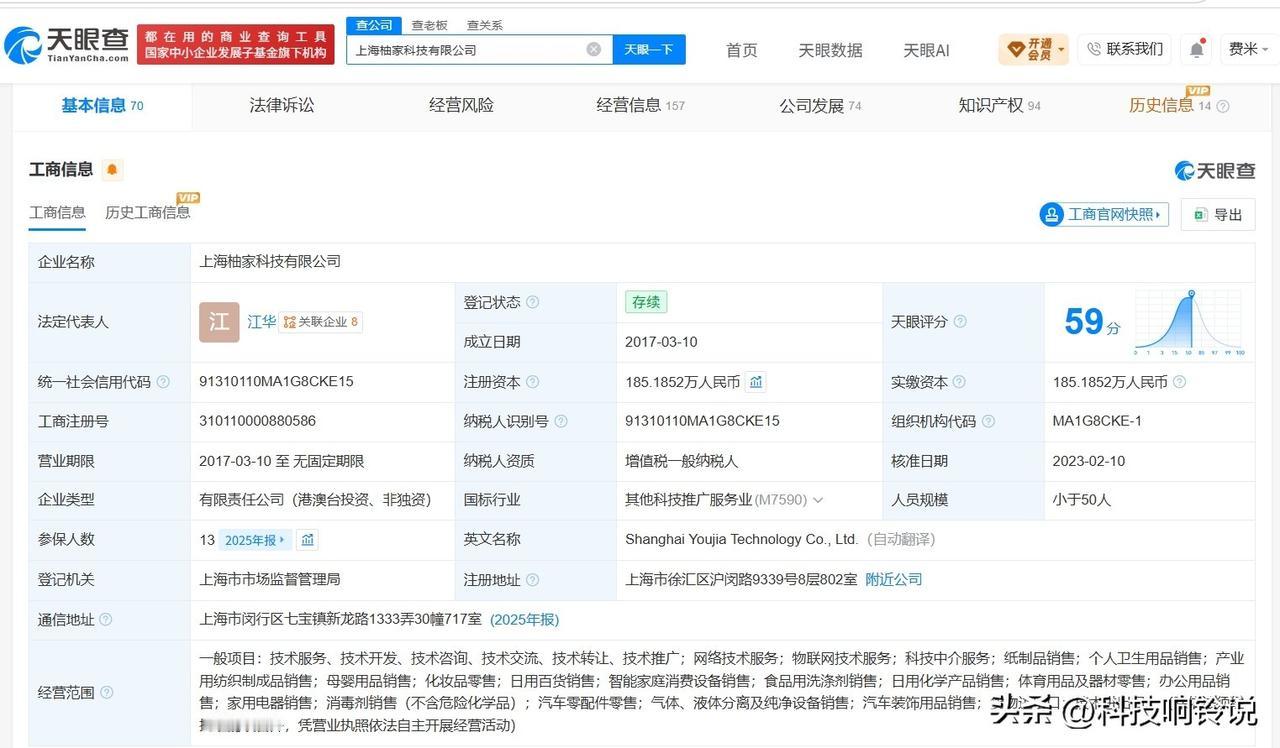Viewport: 1280px width, 748px height.
Task: Click the red 国家中小企业发展子基金 banner
Action: (x=236, y=45)
